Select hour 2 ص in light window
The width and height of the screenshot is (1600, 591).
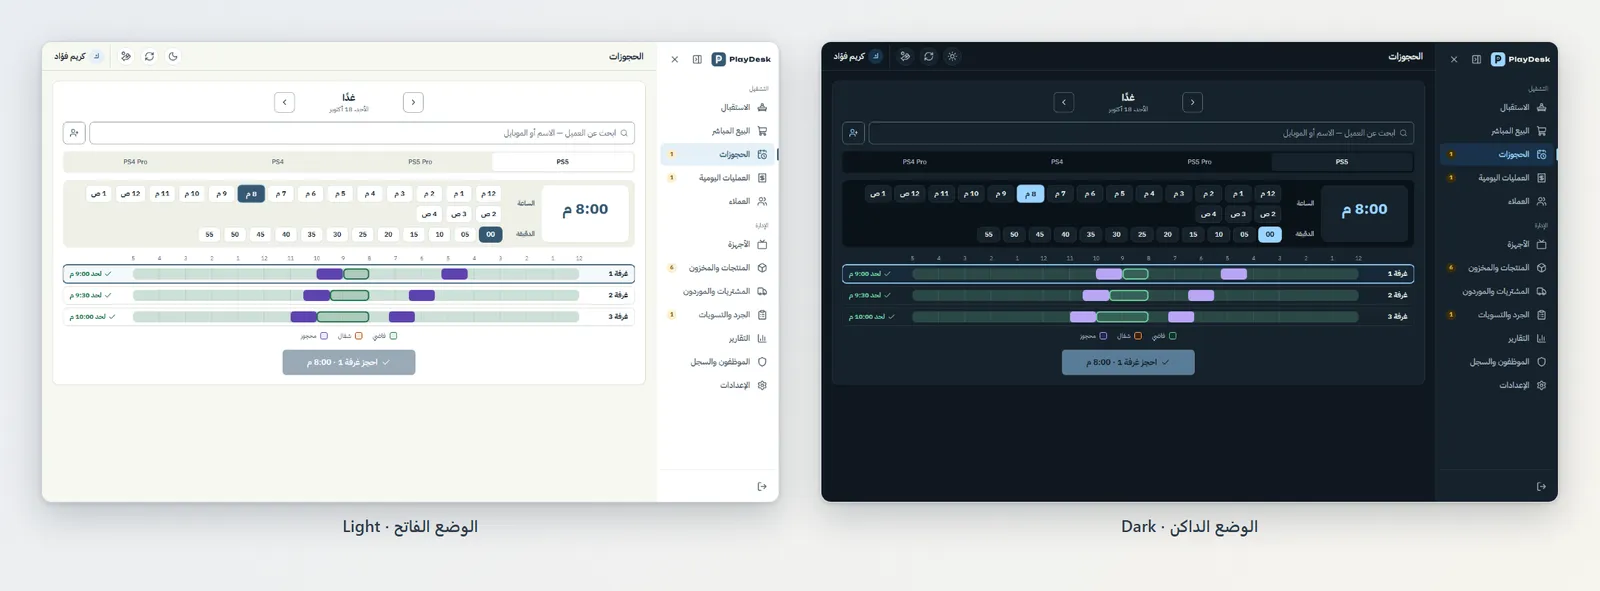tap(488, 214)
